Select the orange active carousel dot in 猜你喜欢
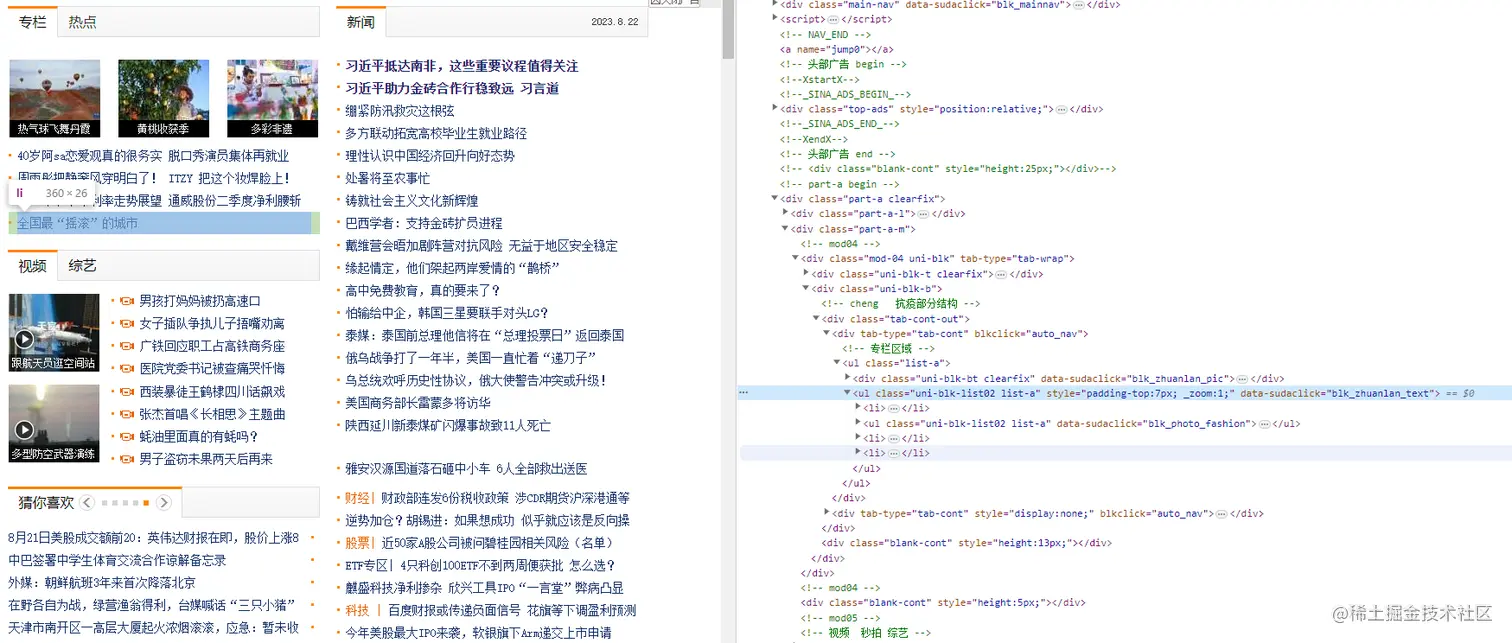 pyautogui.click(x=146, y=502)
